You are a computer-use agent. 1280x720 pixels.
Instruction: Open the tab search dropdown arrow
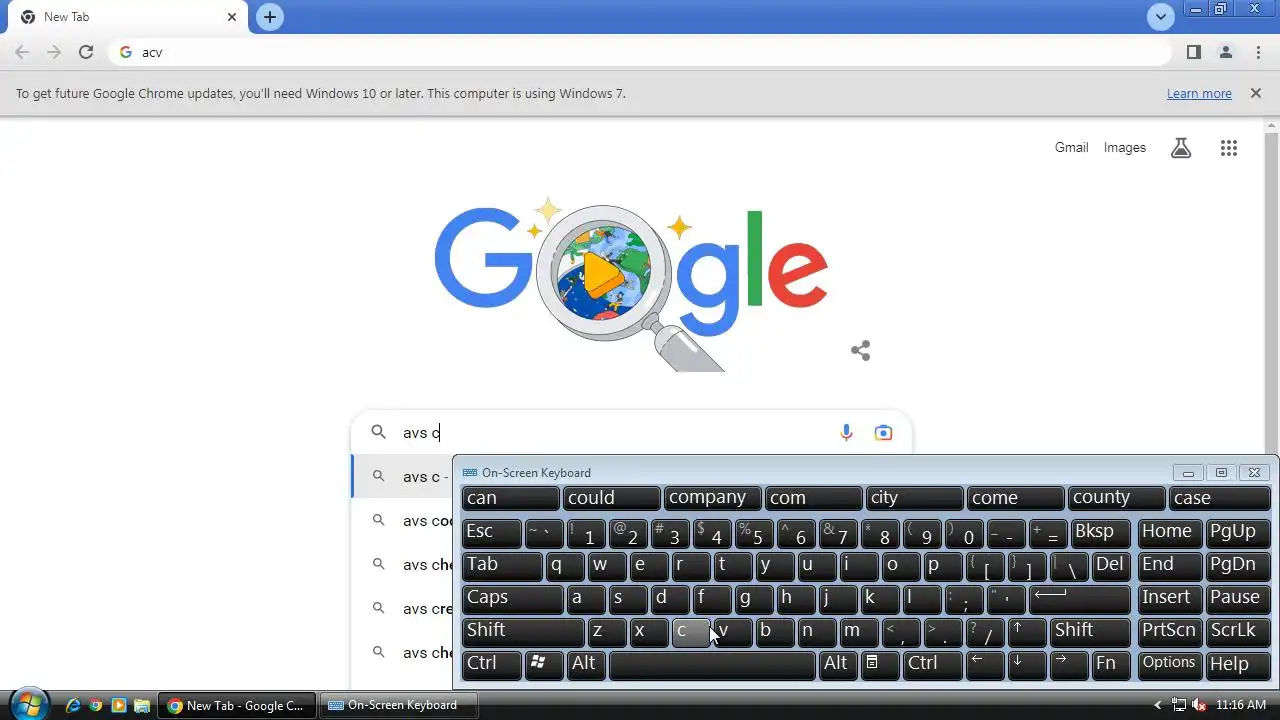tap(1160, 16)
